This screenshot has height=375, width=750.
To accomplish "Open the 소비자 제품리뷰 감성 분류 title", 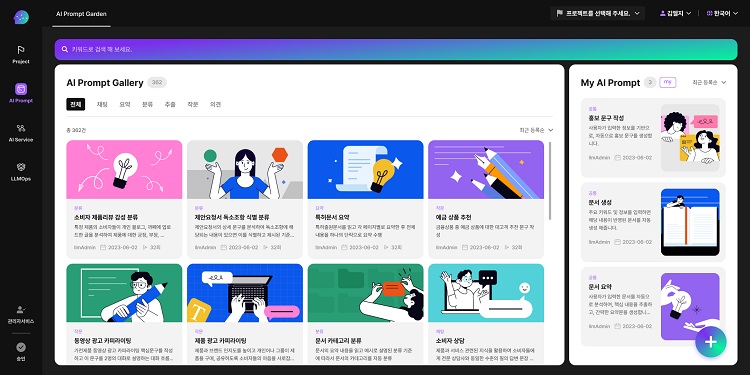I will pyautogui.click(x=106, y=217).
